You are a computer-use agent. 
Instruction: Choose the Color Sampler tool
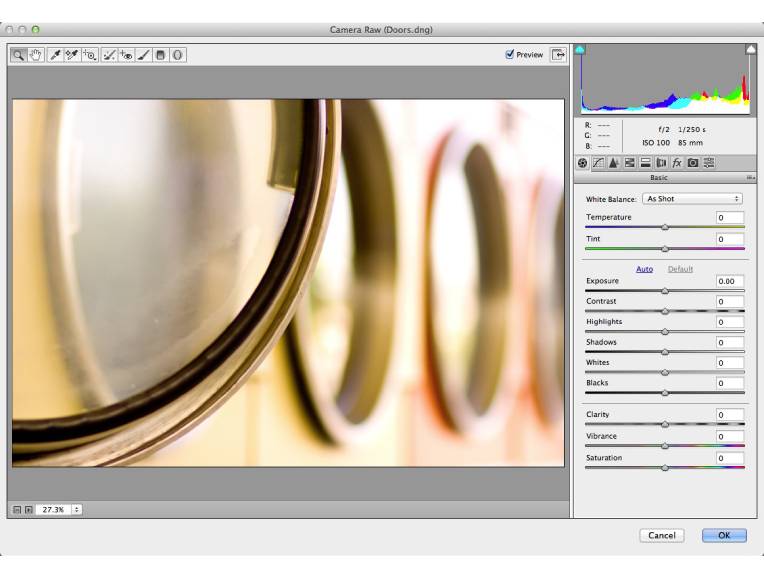coord(72,55)
